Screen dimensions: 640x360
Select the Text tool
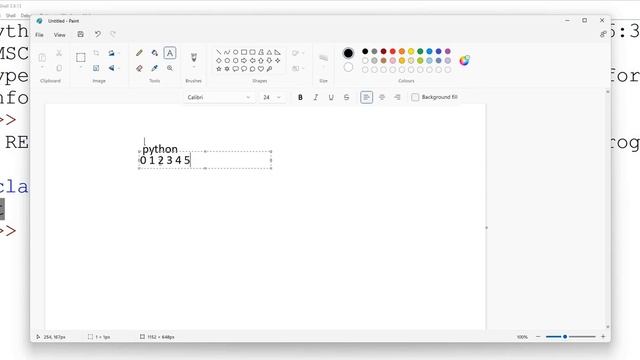click(170, 53)
